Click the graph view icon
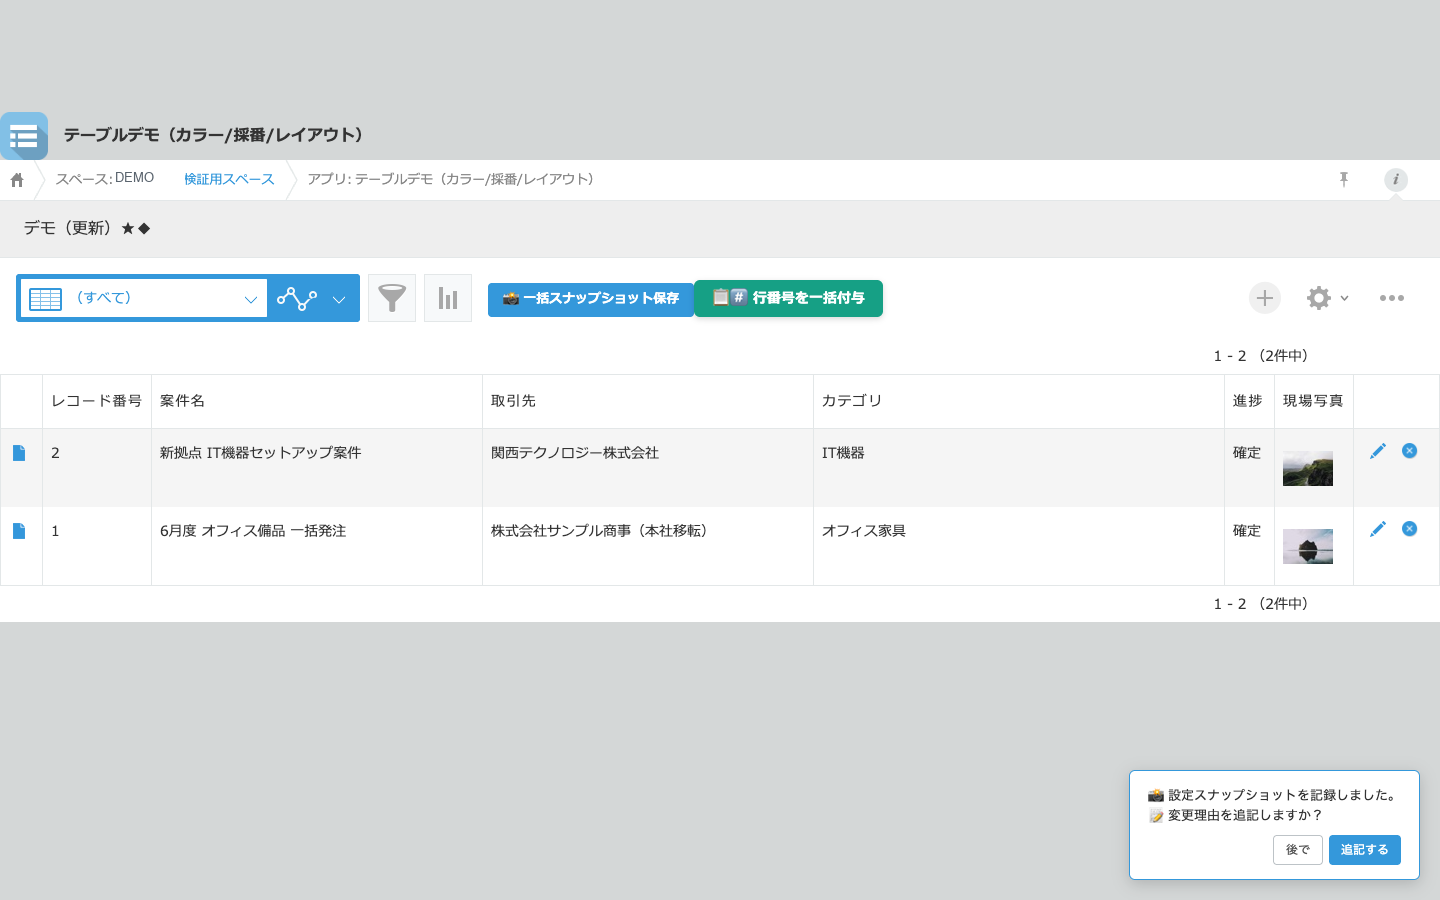The width and height of the screenshot is (1440, 900). 297,298
